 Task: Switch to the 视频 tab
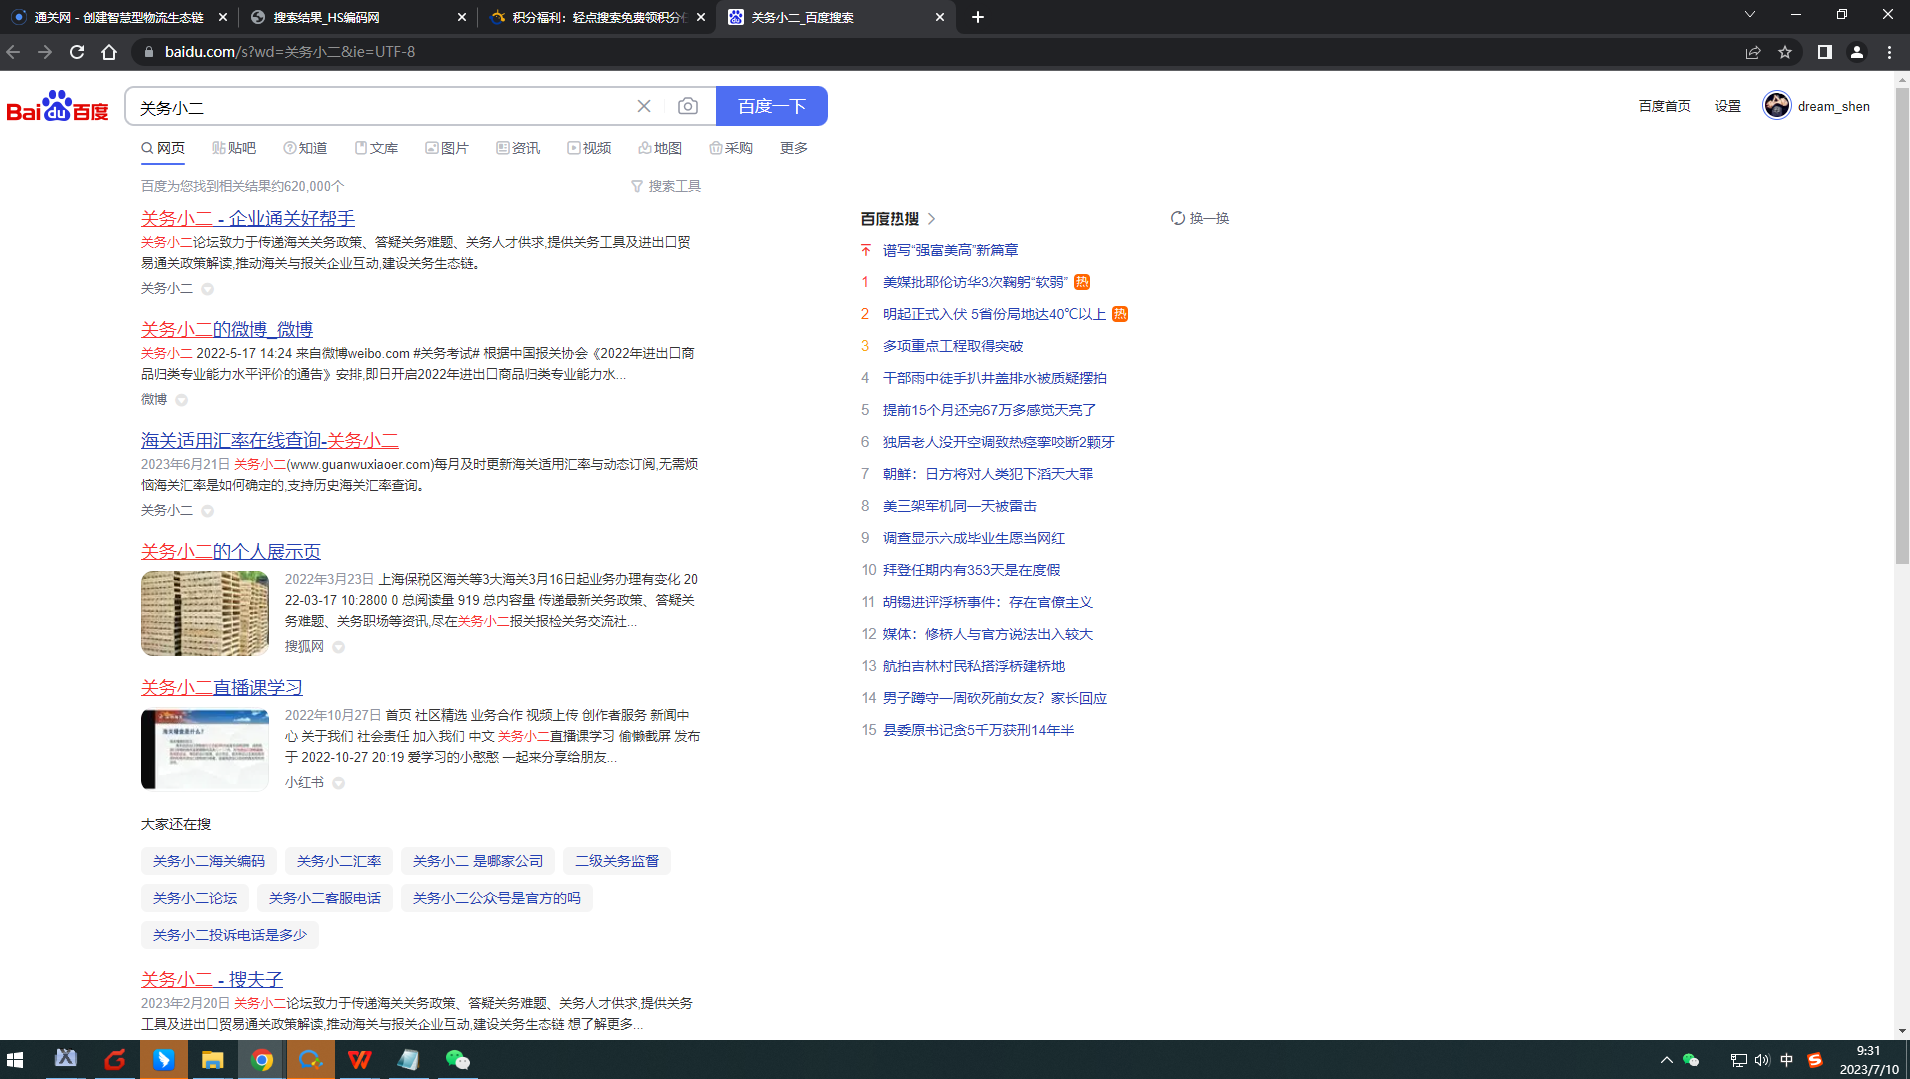tap(589, 148)
